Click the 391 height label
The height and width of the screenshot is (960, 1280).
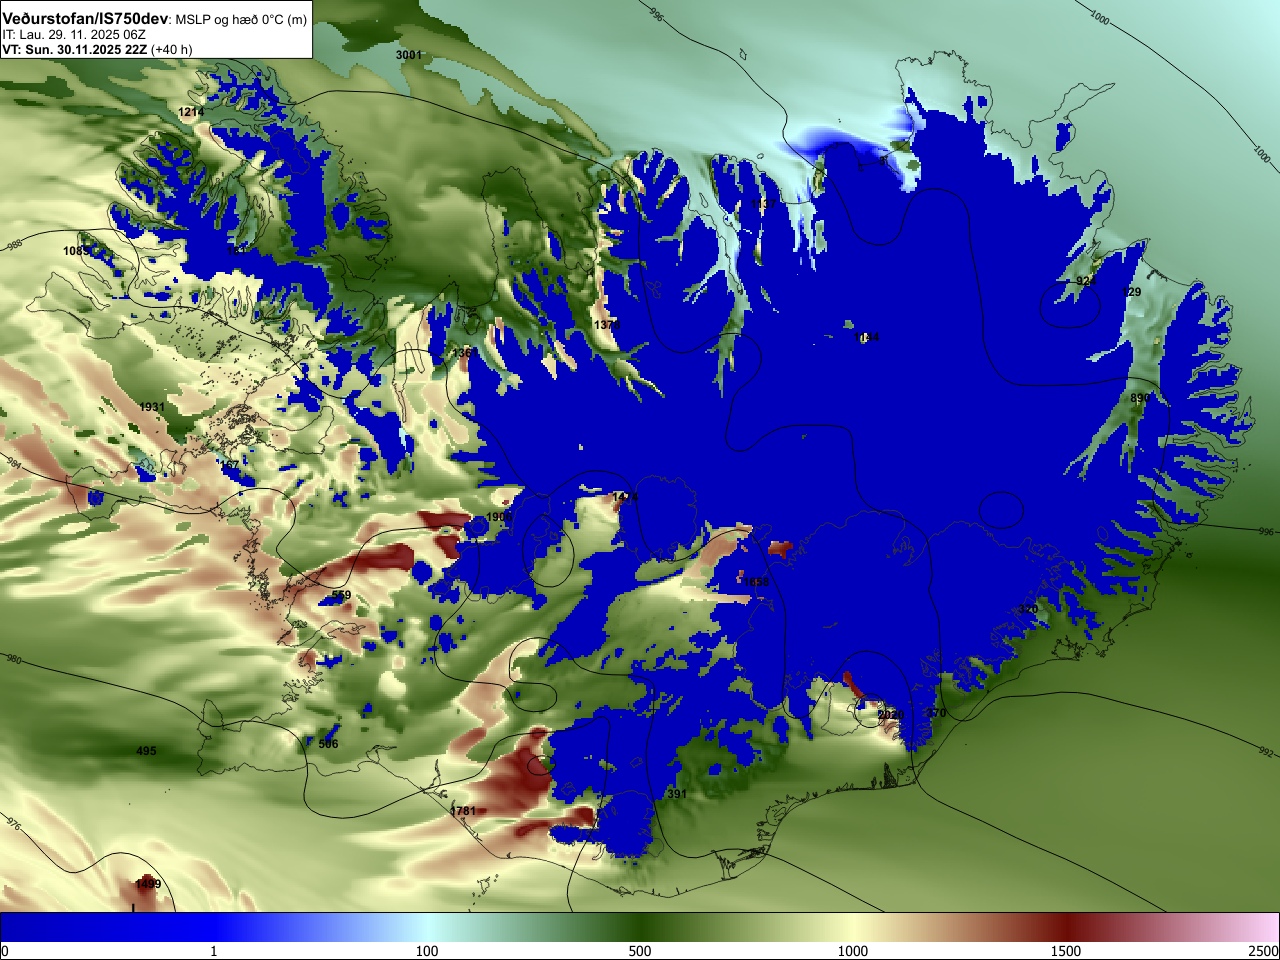[x=677, y=794]
